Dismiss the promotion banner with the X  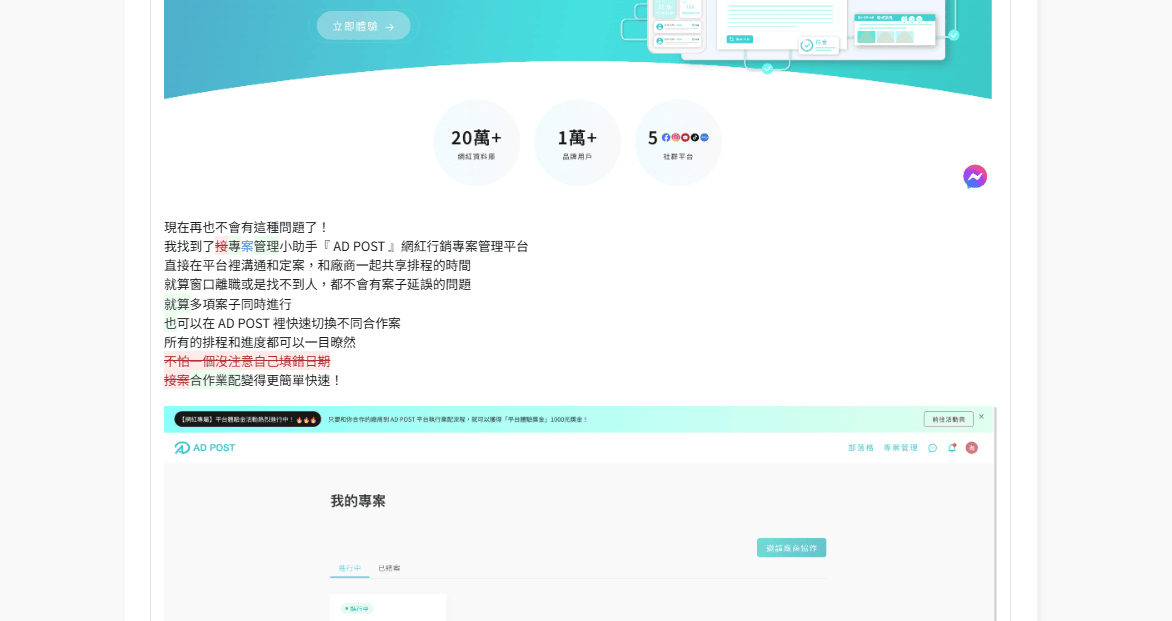tap(982, 417)
